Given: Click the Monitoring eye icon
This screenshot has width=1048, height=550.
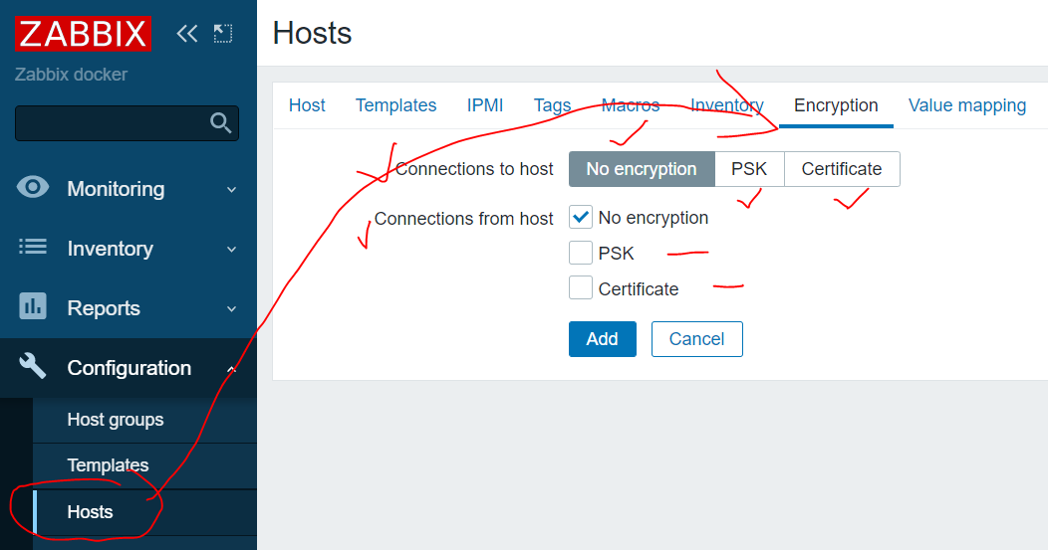Looking at the screenshot, I should 33,186.
